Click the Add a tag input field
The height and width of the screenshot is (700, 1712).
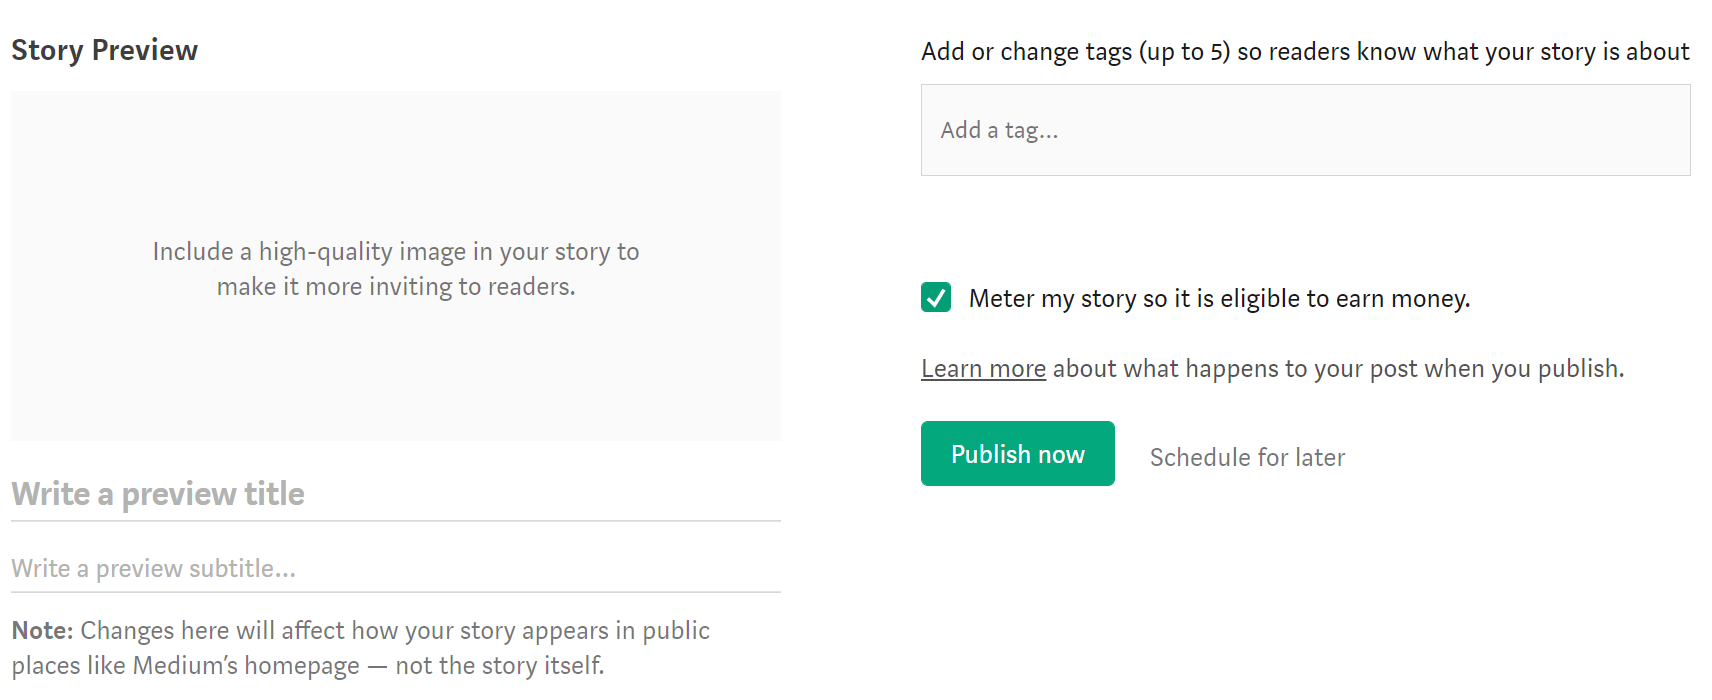coord(1304,131)
